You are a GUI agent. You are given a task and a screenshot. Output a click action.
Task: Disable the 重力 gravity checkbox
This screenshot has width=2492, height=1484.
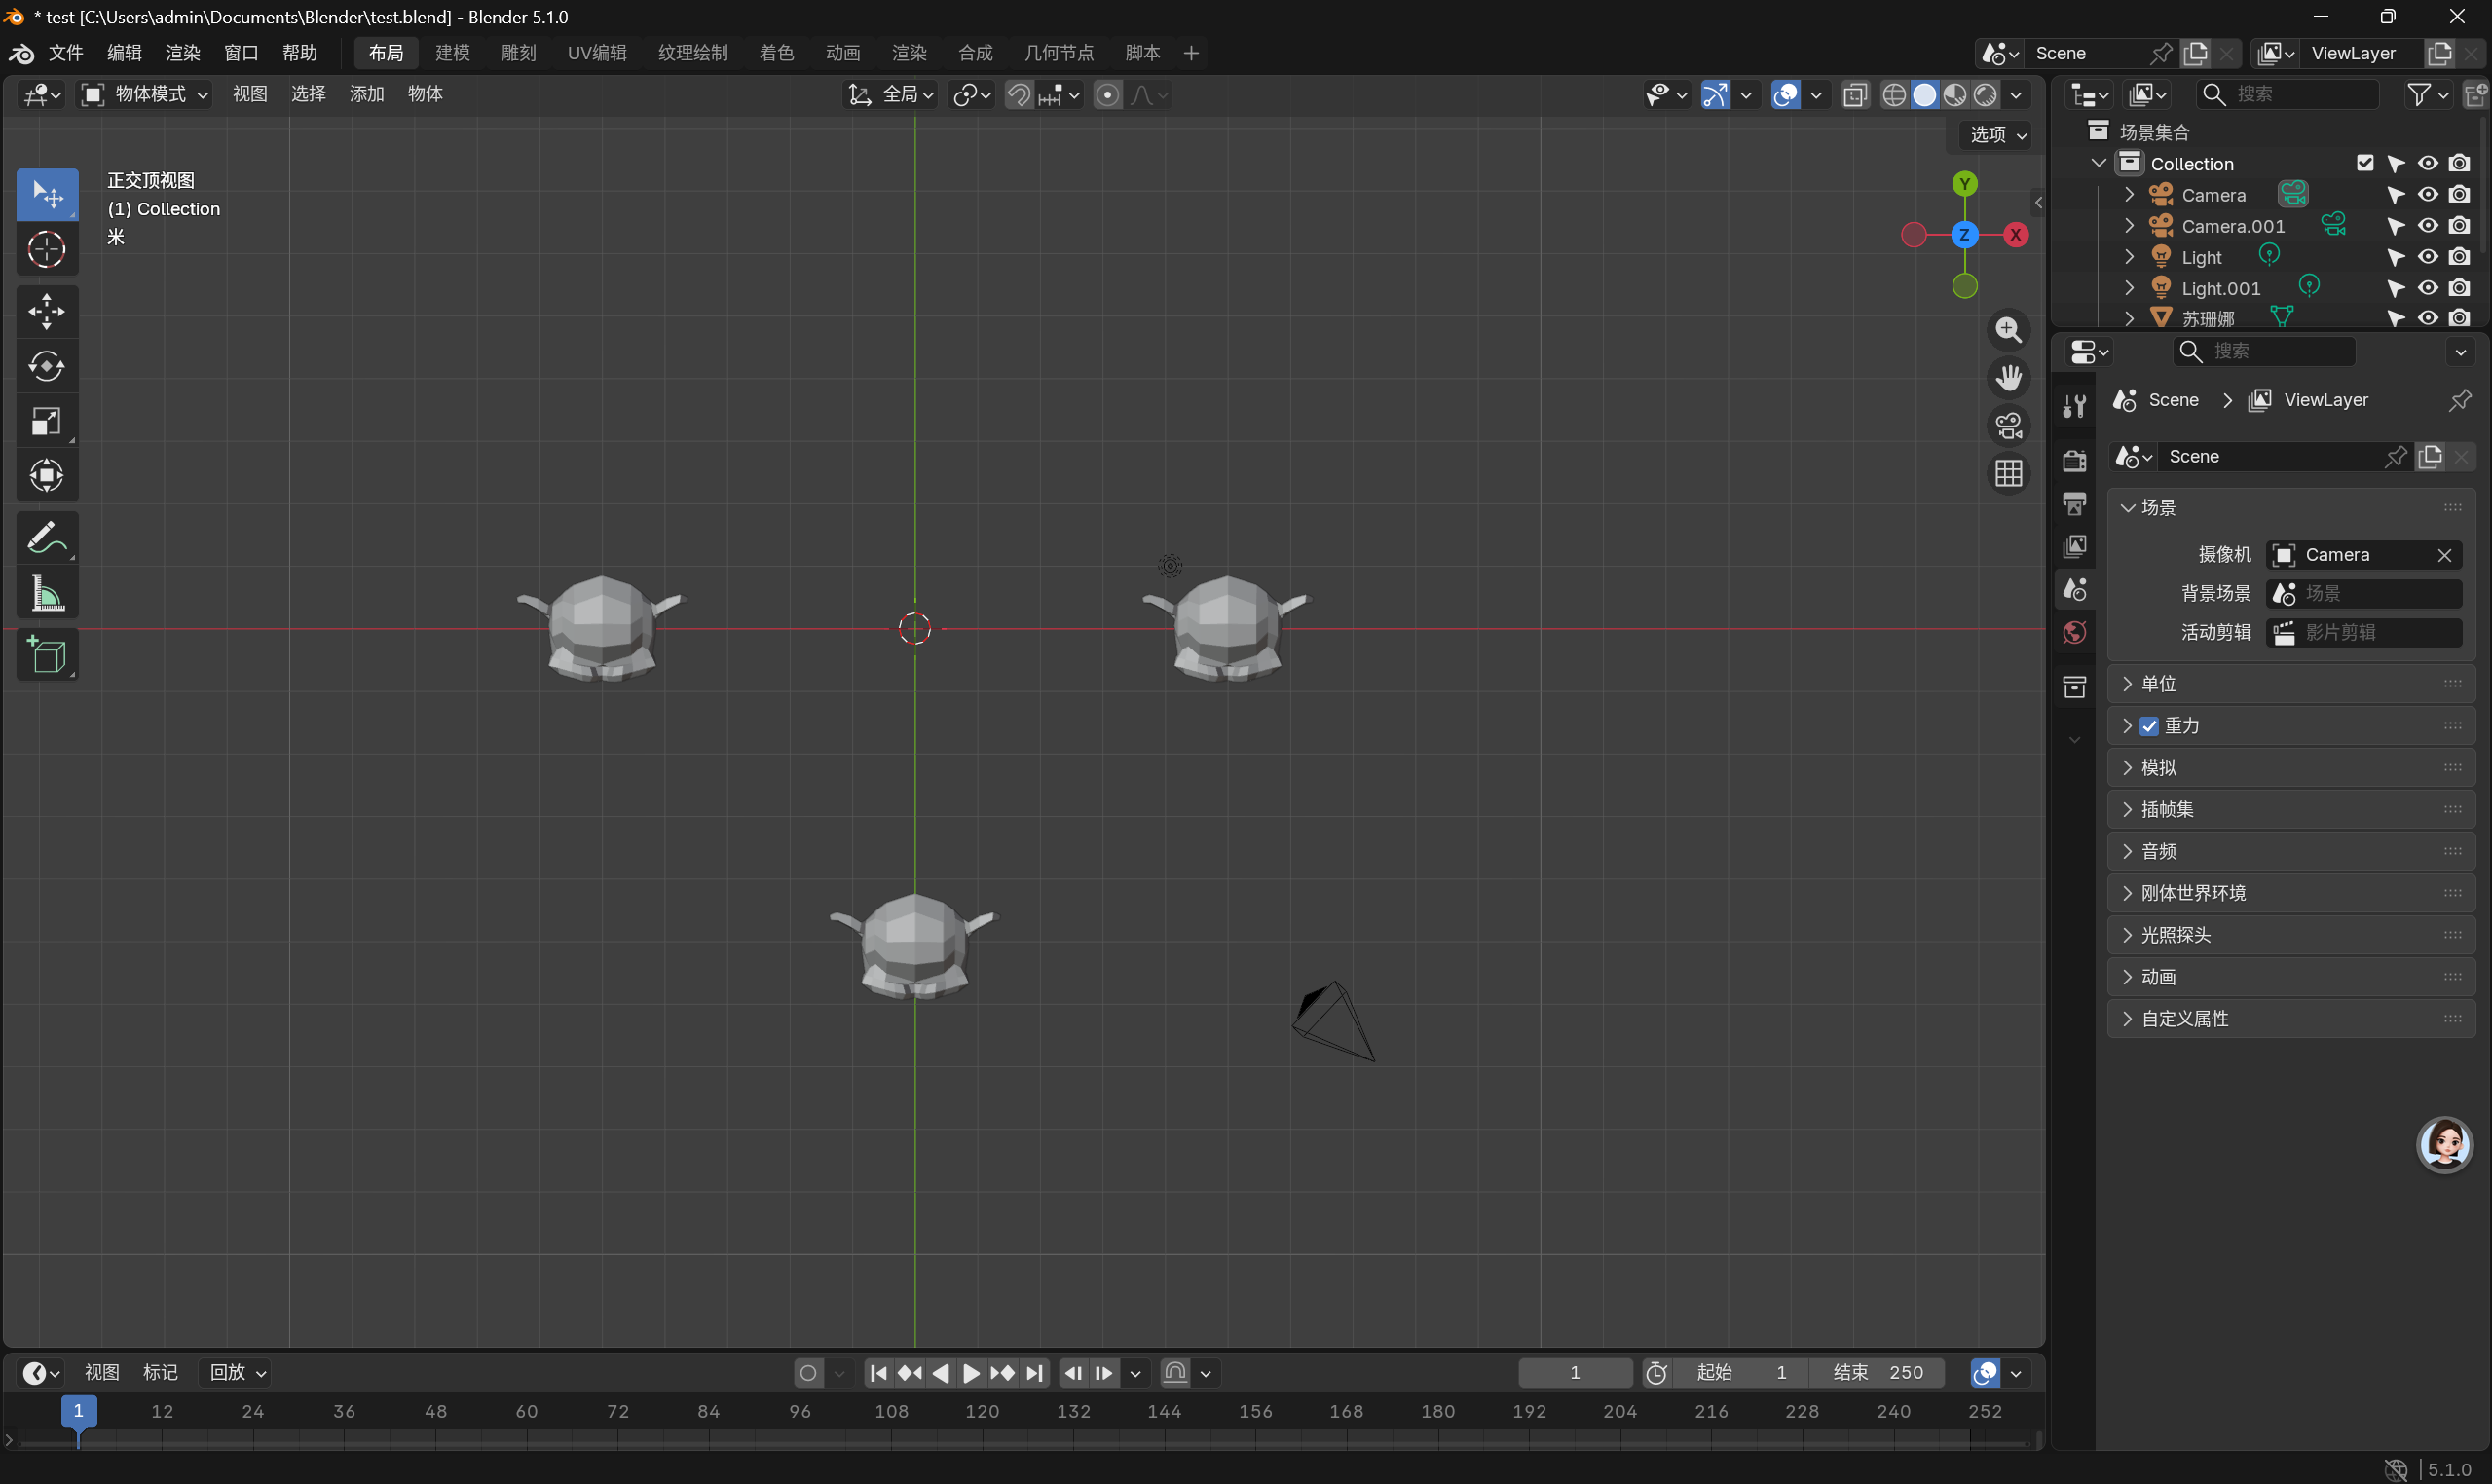click(x=2149, y=726)
